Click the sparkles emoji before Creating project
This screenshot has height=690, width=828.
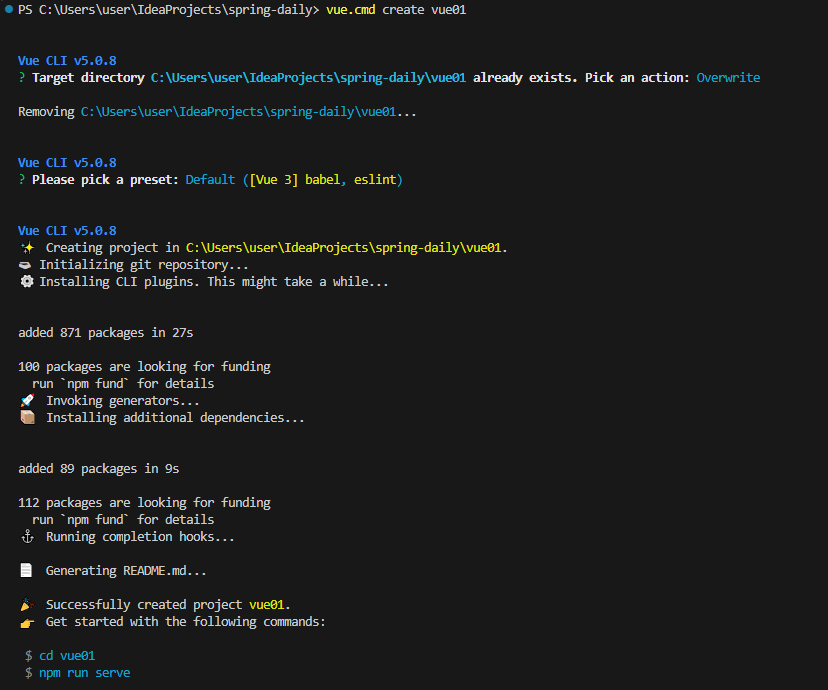(27, 248)
